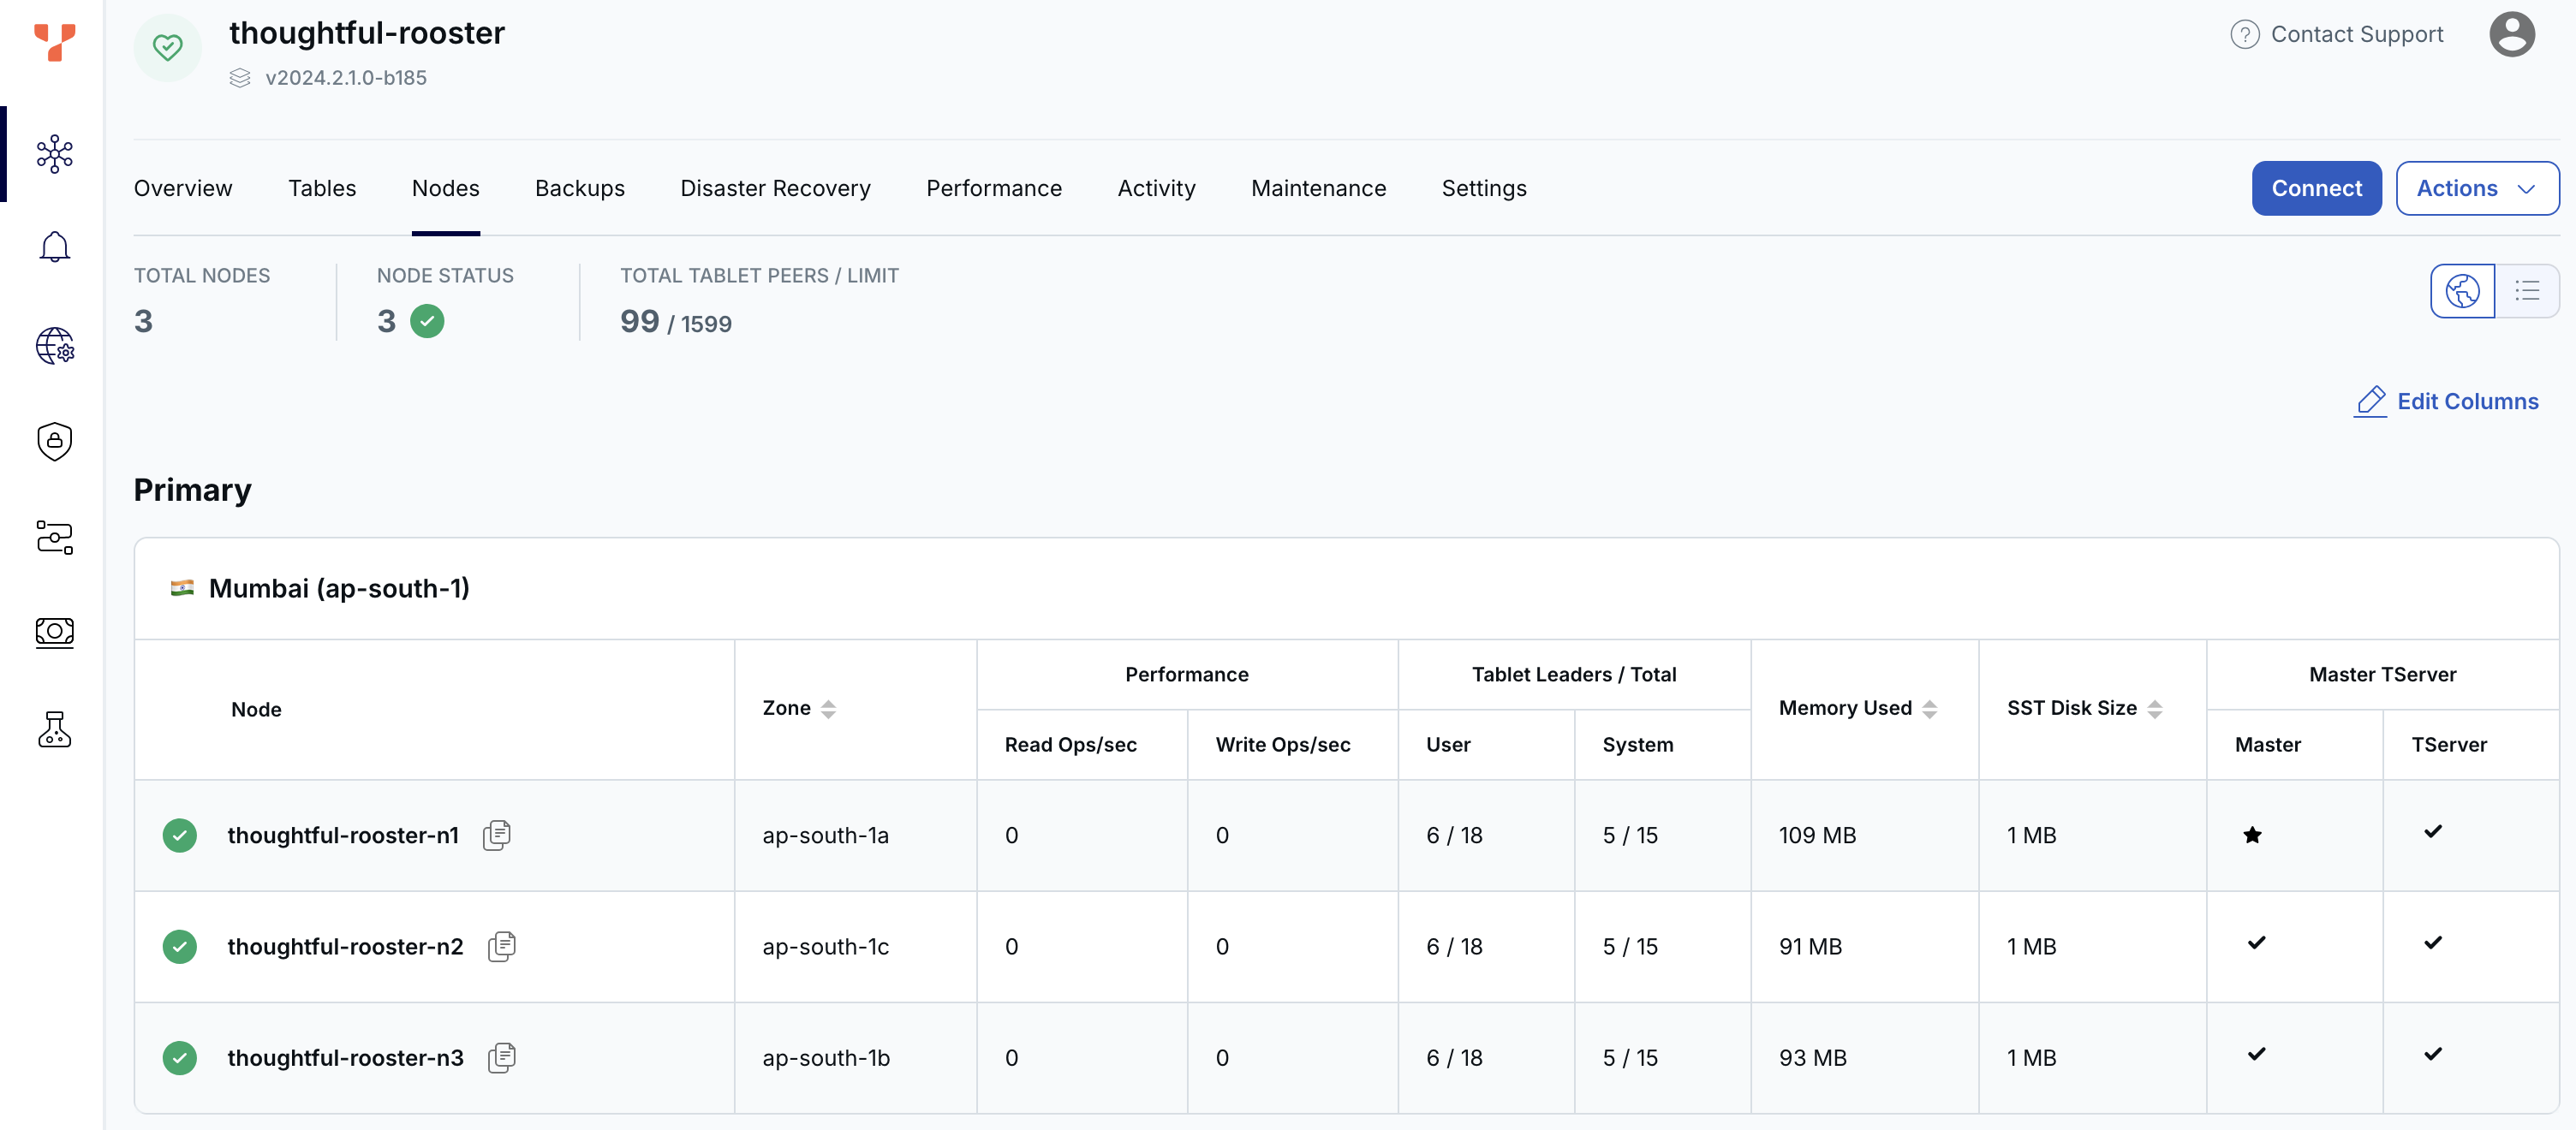
Task: Open the Disaster Recovery tab
Action: pyautogui.click(x=775, y=188)
